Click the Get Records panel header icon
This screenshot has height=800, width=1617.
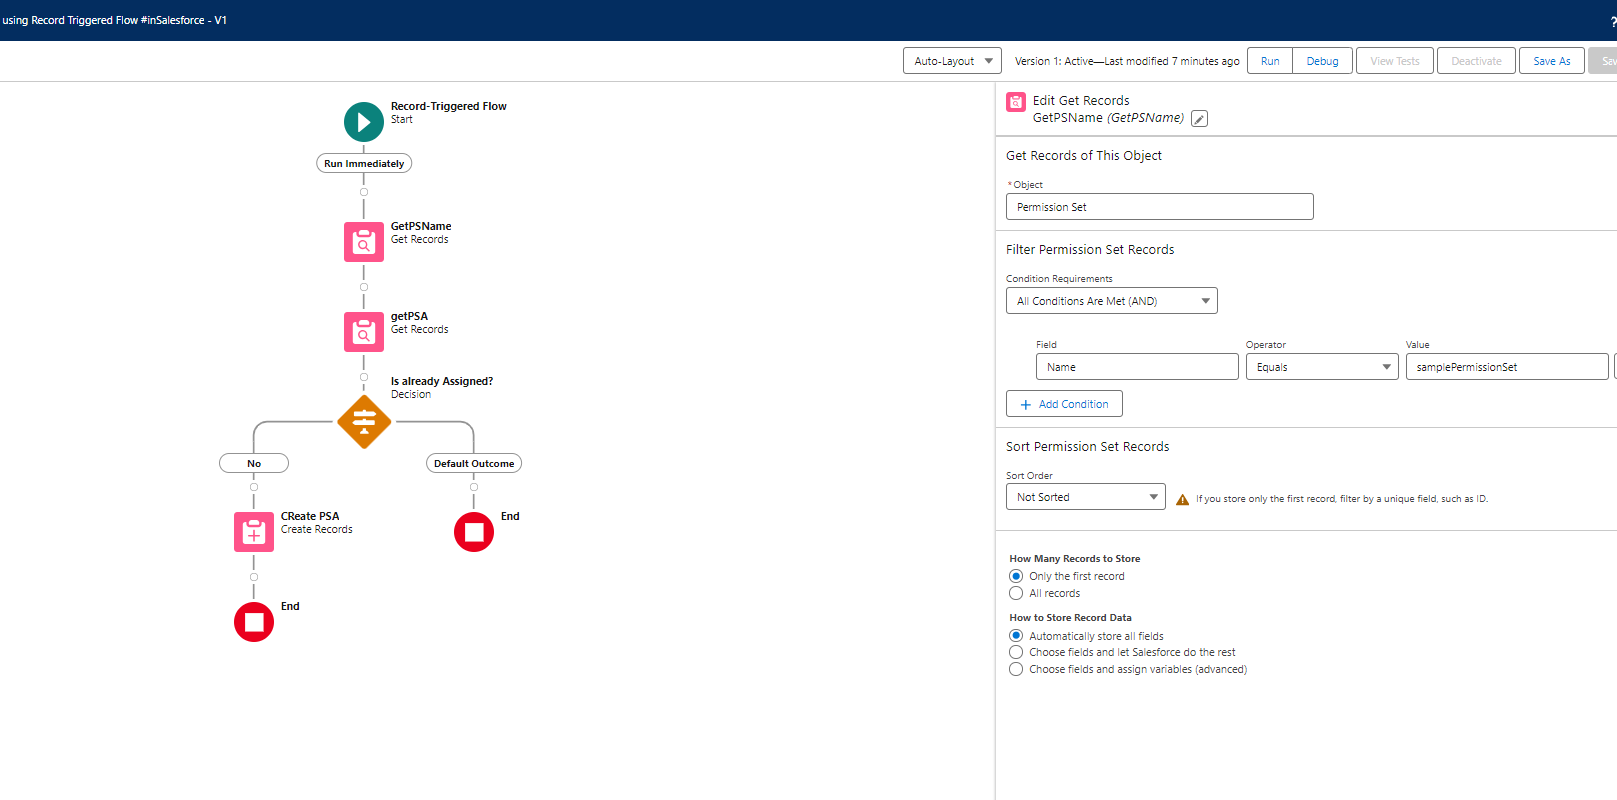1016,102
